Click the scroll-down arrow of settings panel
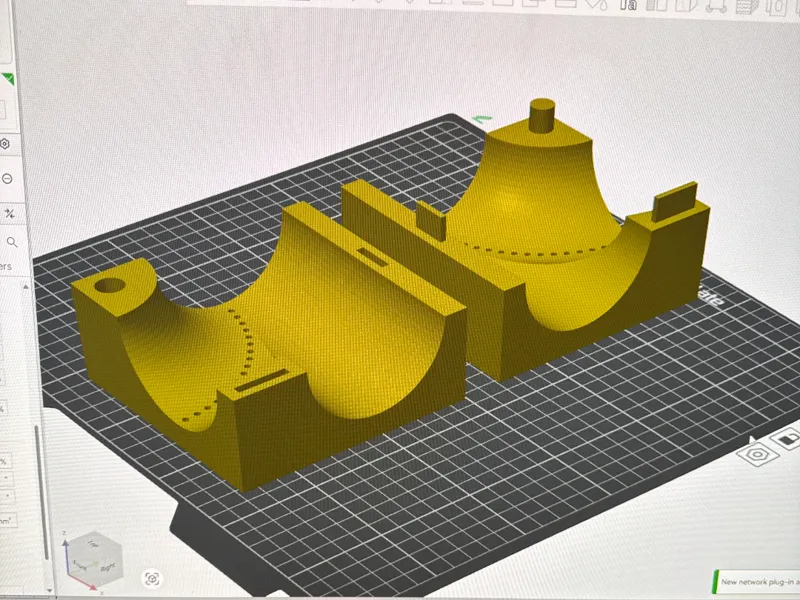Image resolution: width=800 pixels, height=600 pixels. (49, 590)
